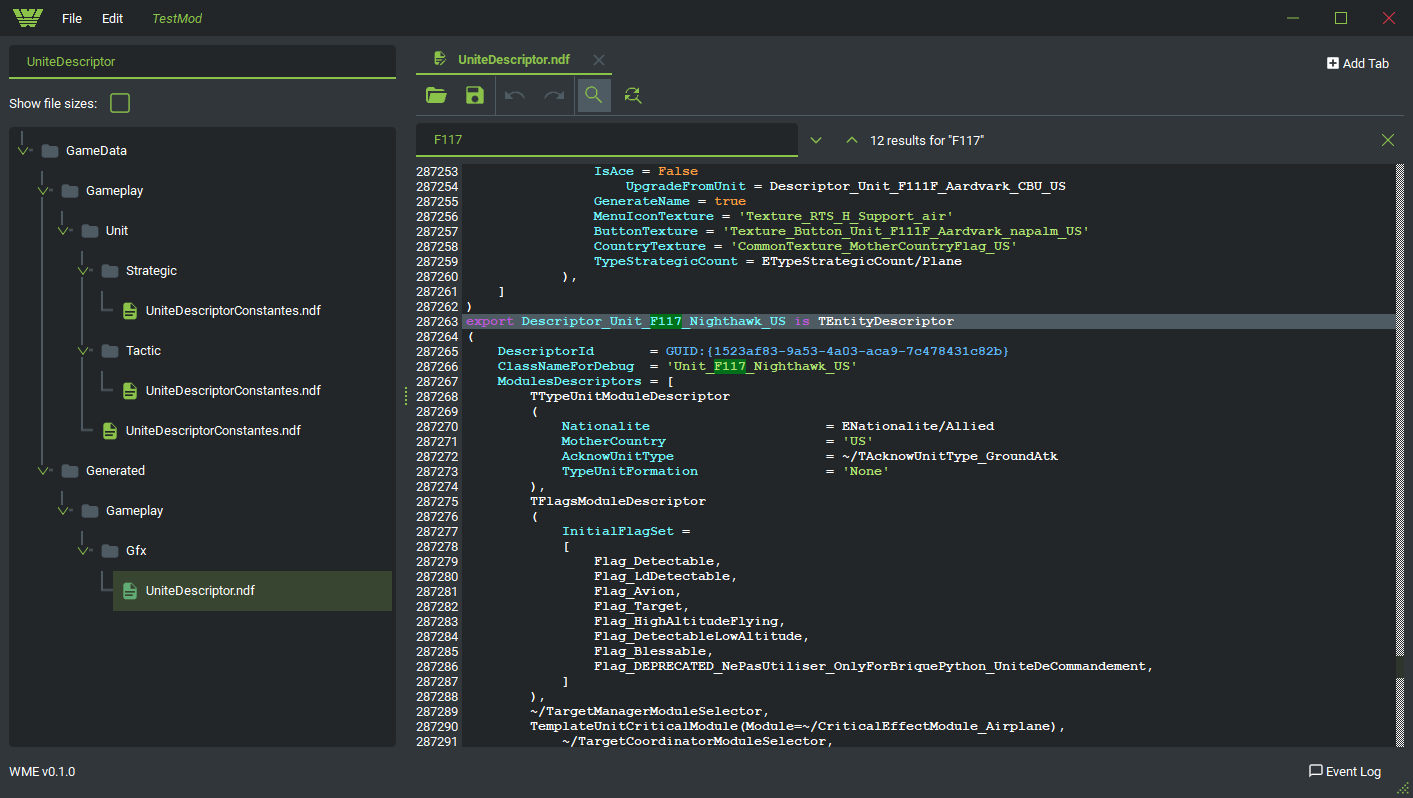The height and width of the screenshot is (798, 1413).
Task: Collapse the Strategic folder node
Action: coord(84,271)
